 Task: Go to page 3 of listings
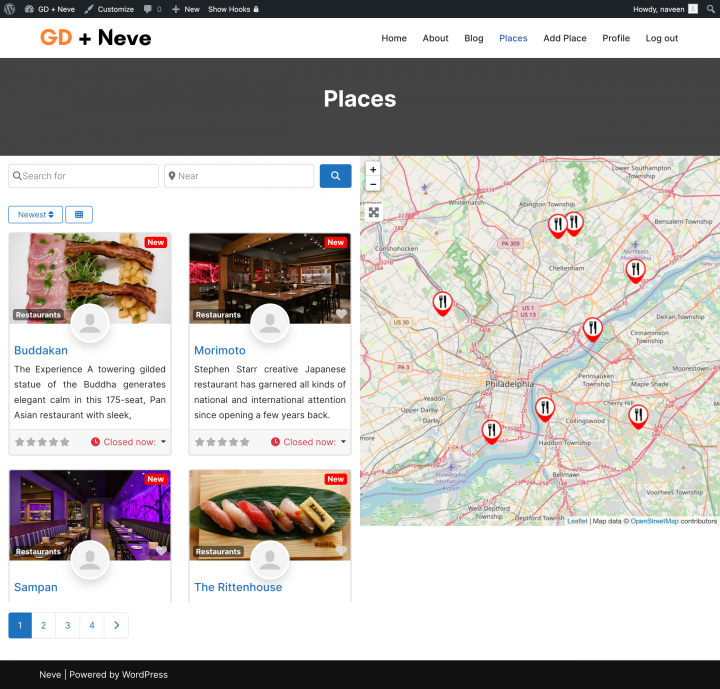[68, 626]
